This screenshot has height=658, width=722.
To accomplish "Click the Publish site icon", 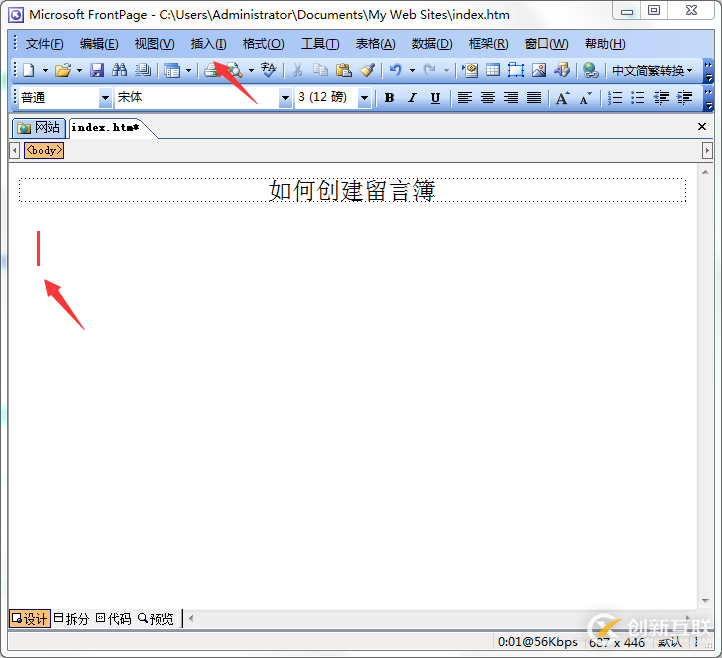I will click(x=143, y=70).
